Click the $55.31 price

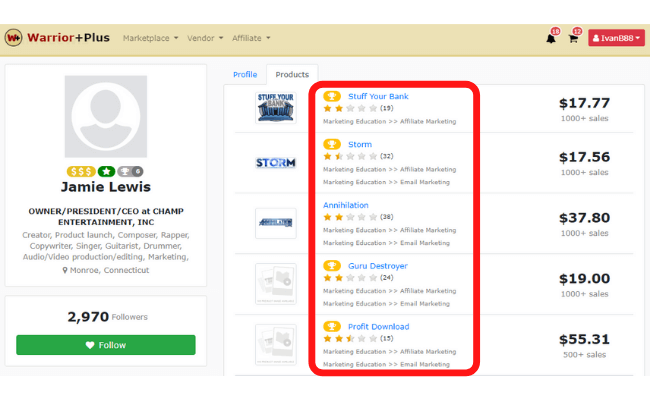[585, 339]
